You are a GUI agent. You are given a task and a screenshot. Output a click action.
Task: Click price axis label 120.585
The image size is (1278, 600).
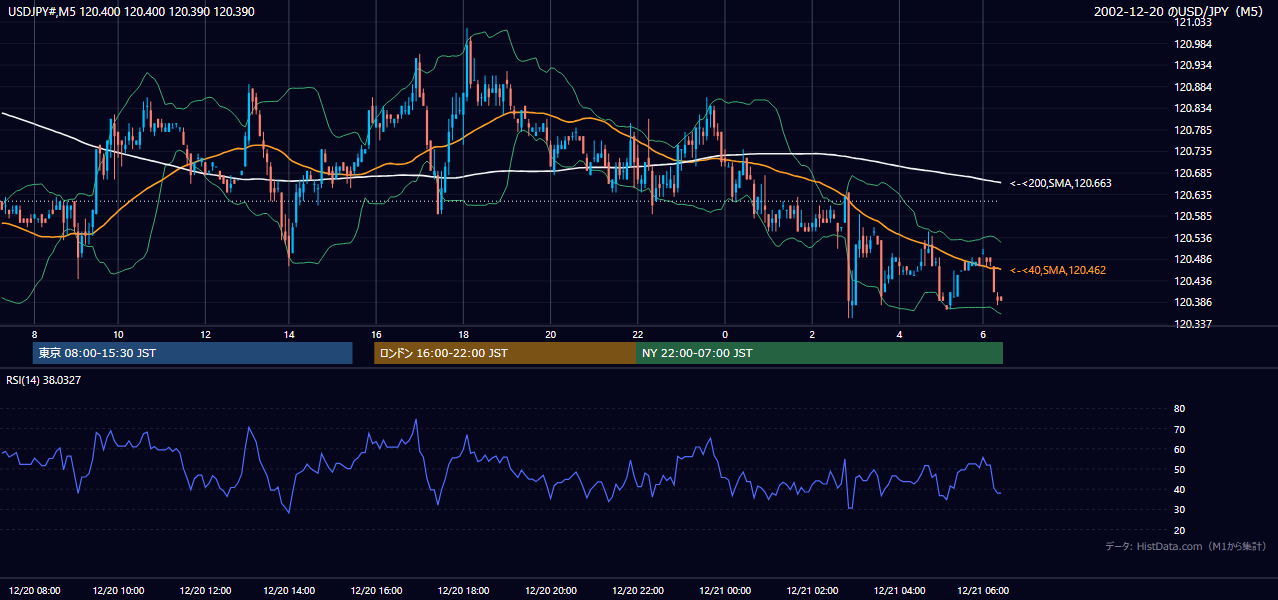[1194, 216]
